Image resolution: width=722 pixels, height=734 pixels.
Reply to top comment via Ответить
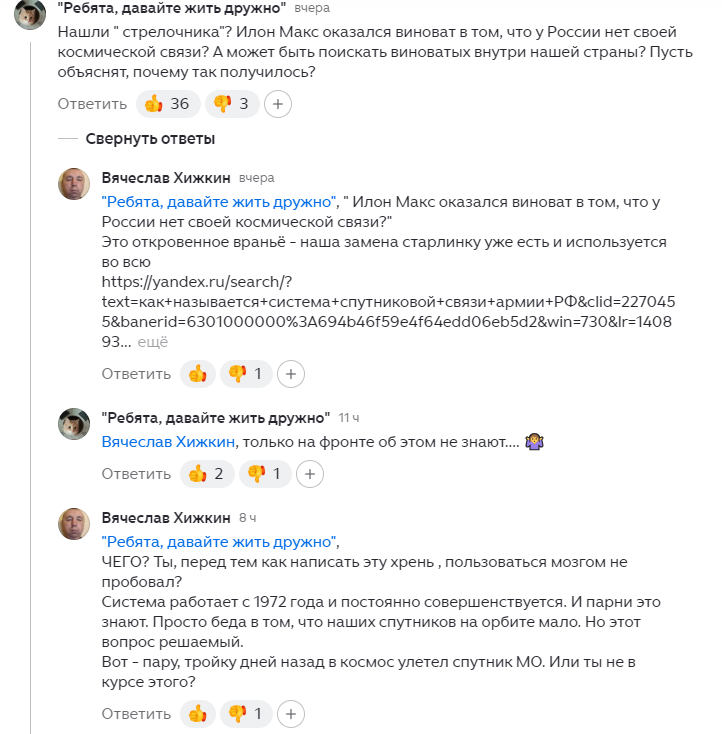tap(92, 104)
